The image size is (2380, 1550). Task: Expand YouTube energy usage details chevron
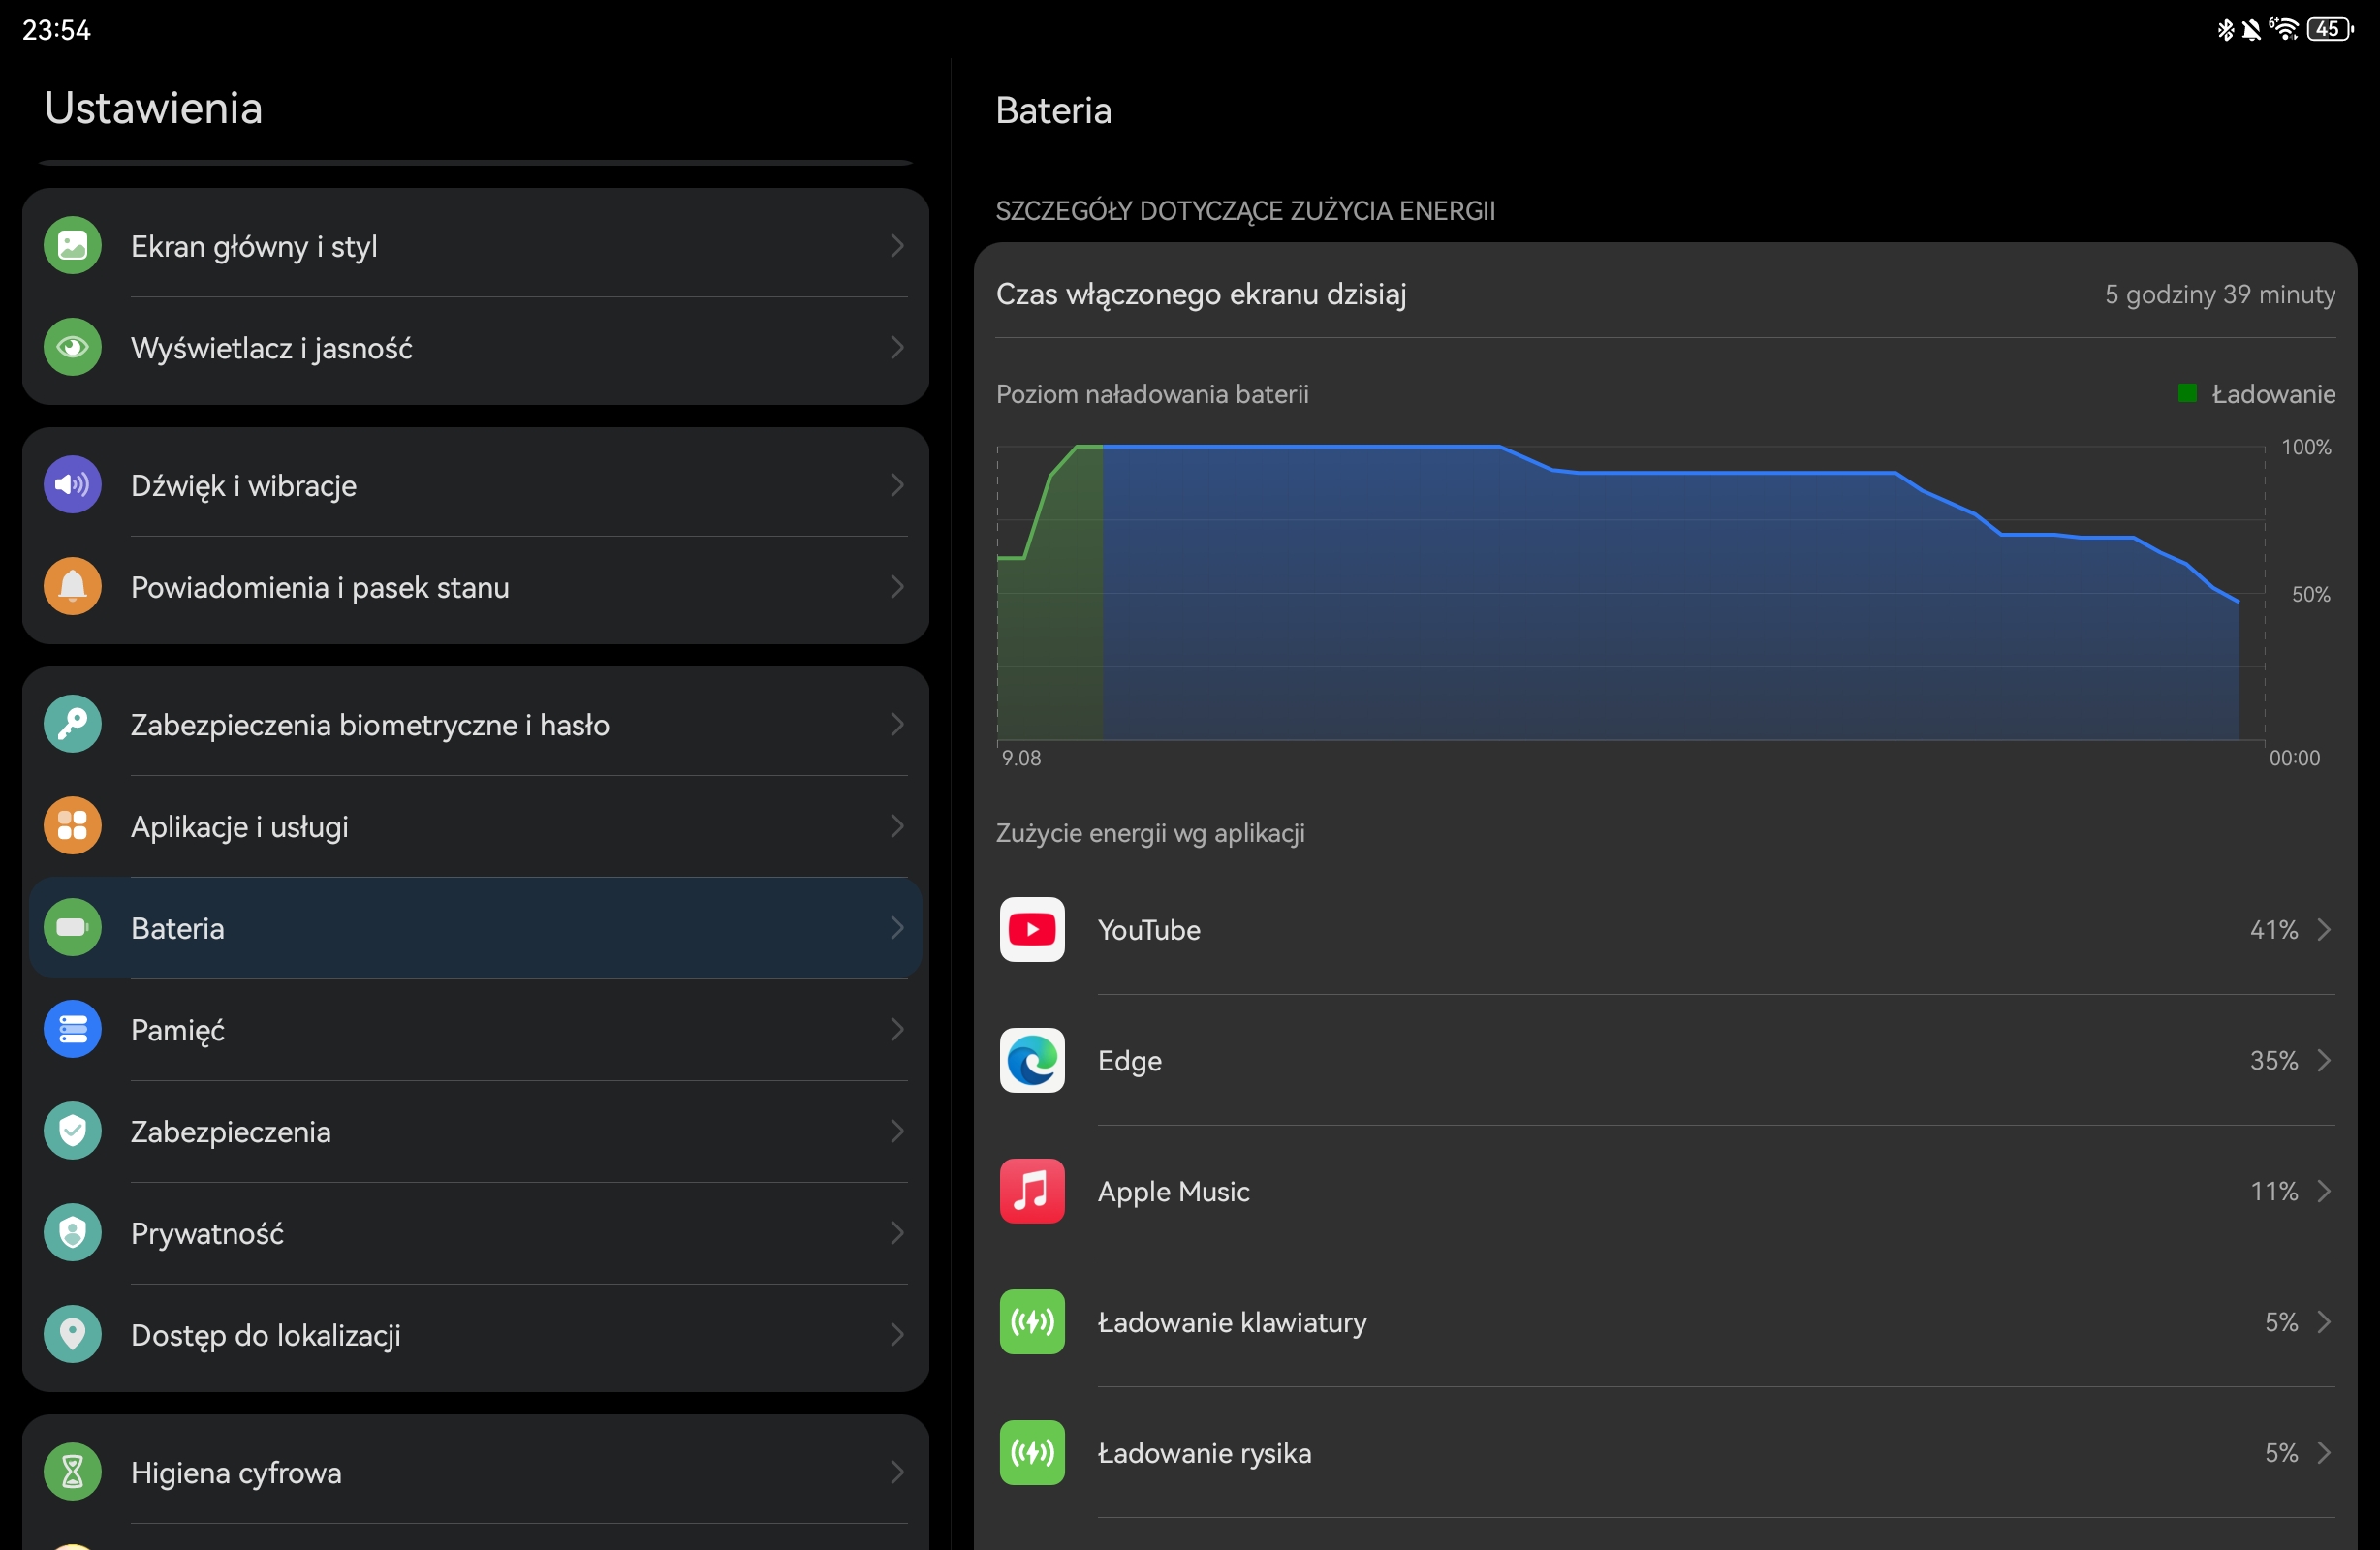[2325, 930]
